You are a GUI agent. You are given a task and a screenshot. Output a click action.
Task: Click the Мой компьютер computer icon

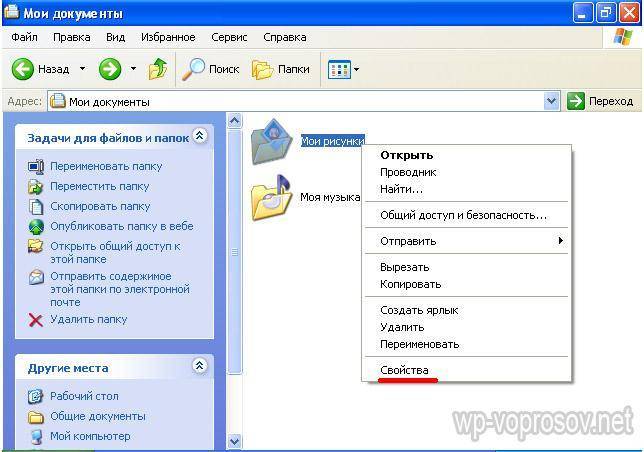coord(36,437)
